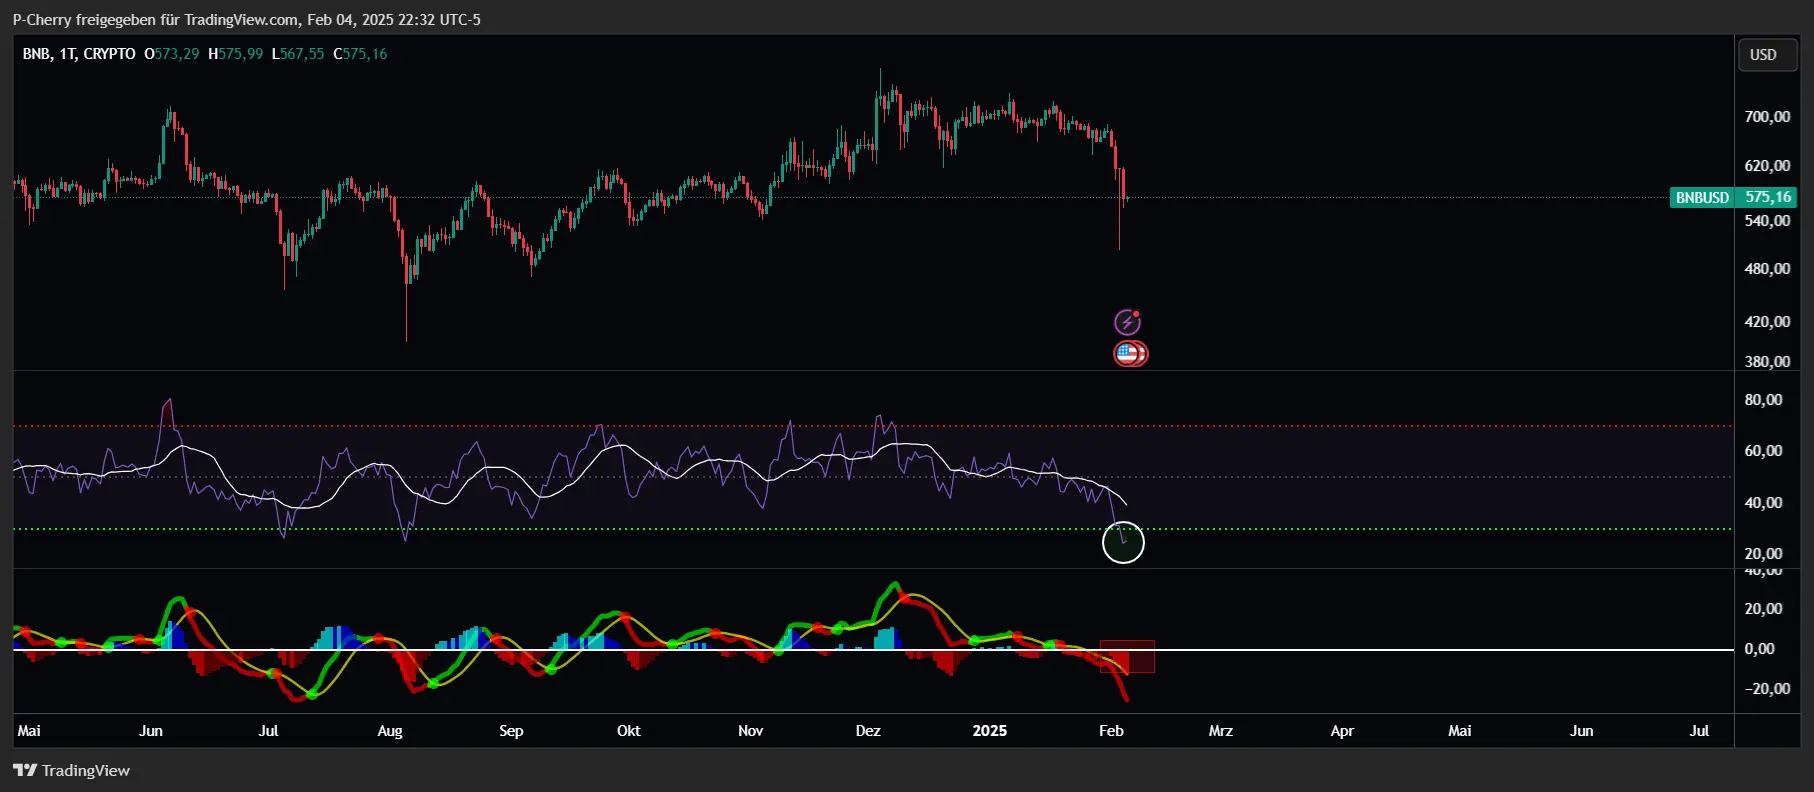
Task: Click the purple lightning event icon
Action: 1128,322
